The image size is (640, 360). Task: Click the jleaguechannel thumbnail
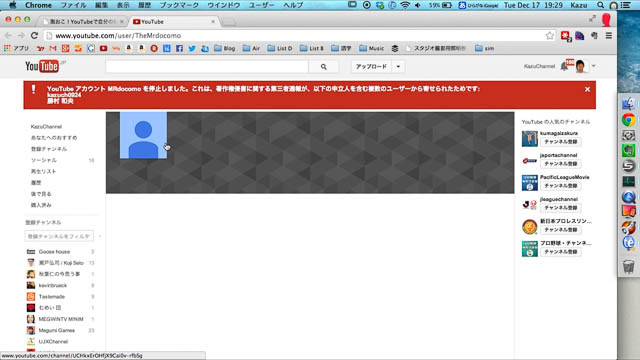point(529,205)
